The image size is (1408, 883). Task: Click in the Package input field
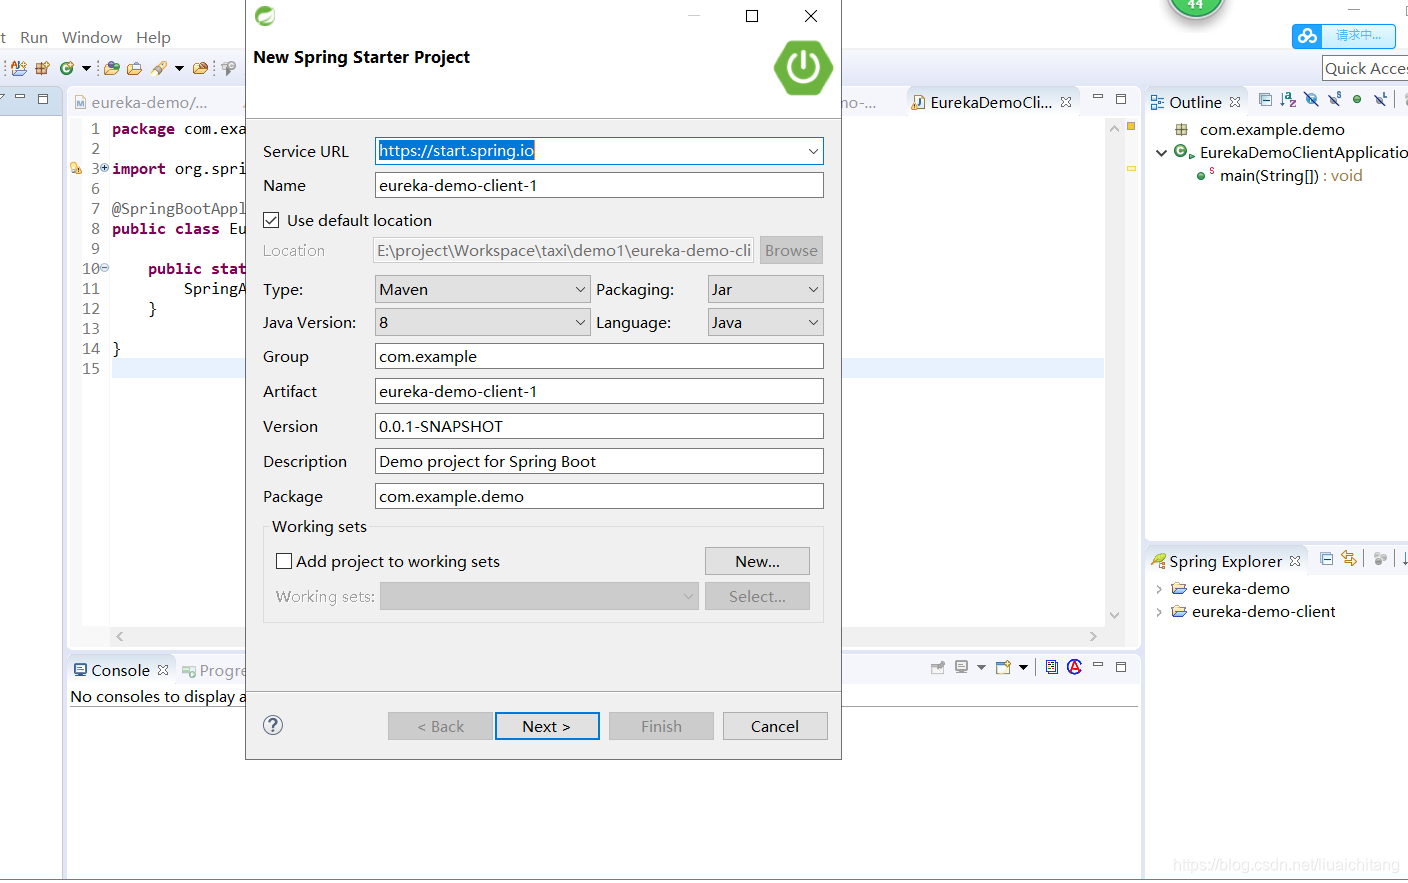(x=599, y=496)
